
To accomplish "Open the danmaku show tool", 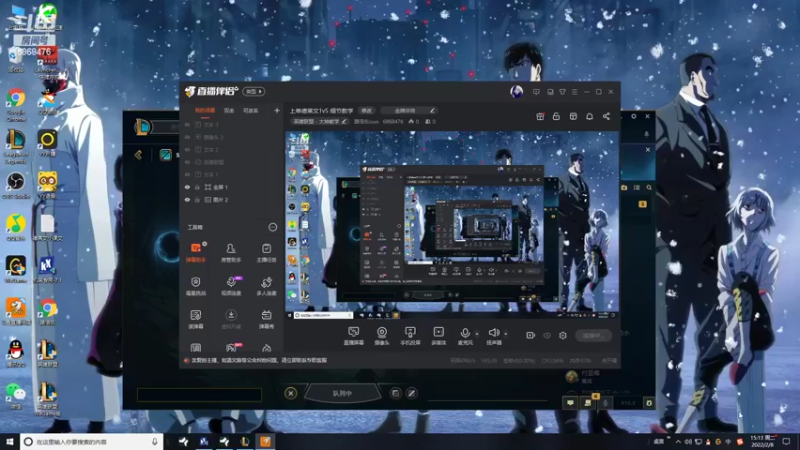I will coord(266,319).
